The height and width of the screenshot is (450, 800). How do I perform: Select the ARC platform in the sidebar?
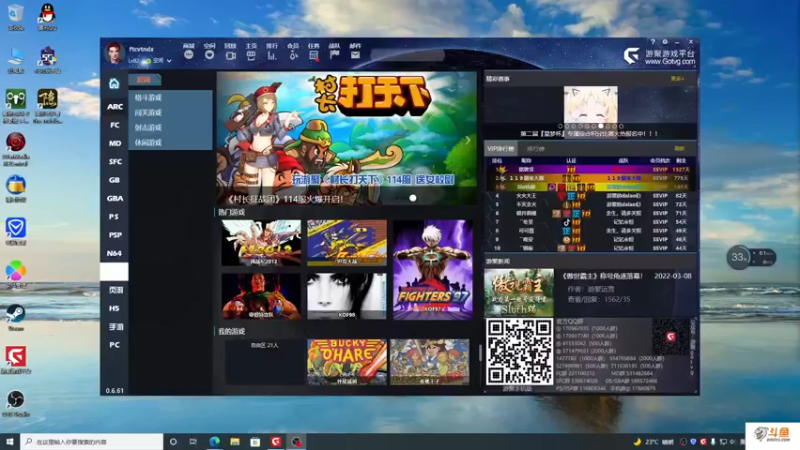pyautogui.click(x=114, y=107)
